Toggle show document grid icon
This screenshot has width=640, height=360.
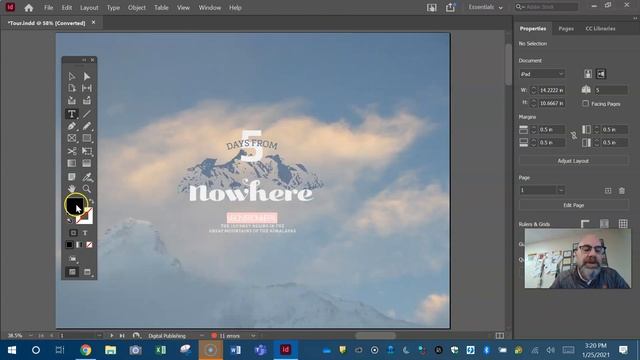pyautogui.click(x=623, y=223)
